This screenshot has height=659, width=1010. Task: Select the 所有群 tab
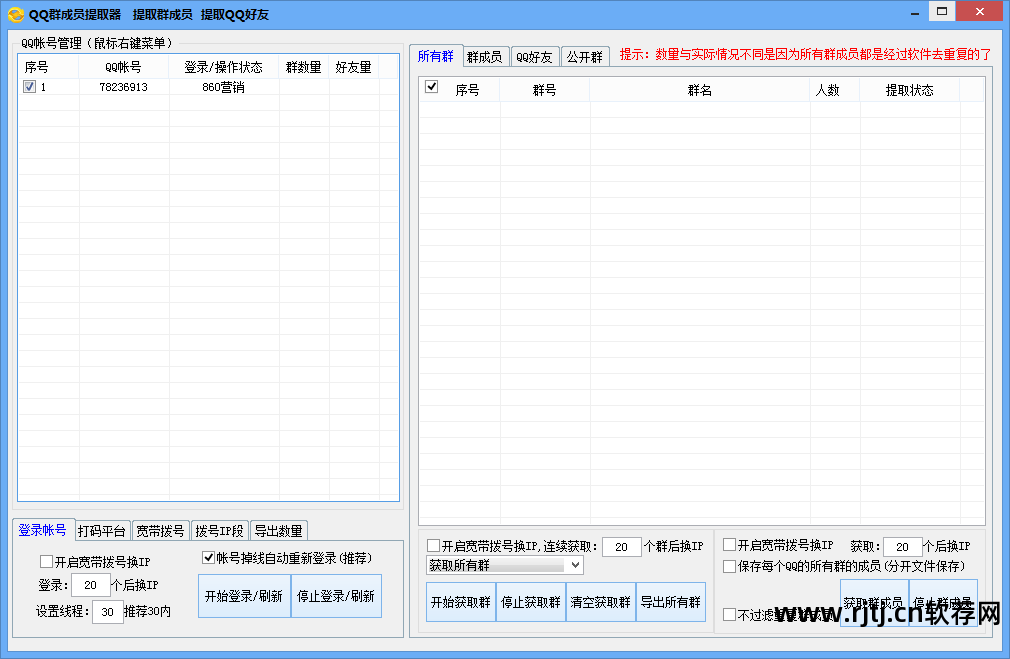[x=437, y=56]
